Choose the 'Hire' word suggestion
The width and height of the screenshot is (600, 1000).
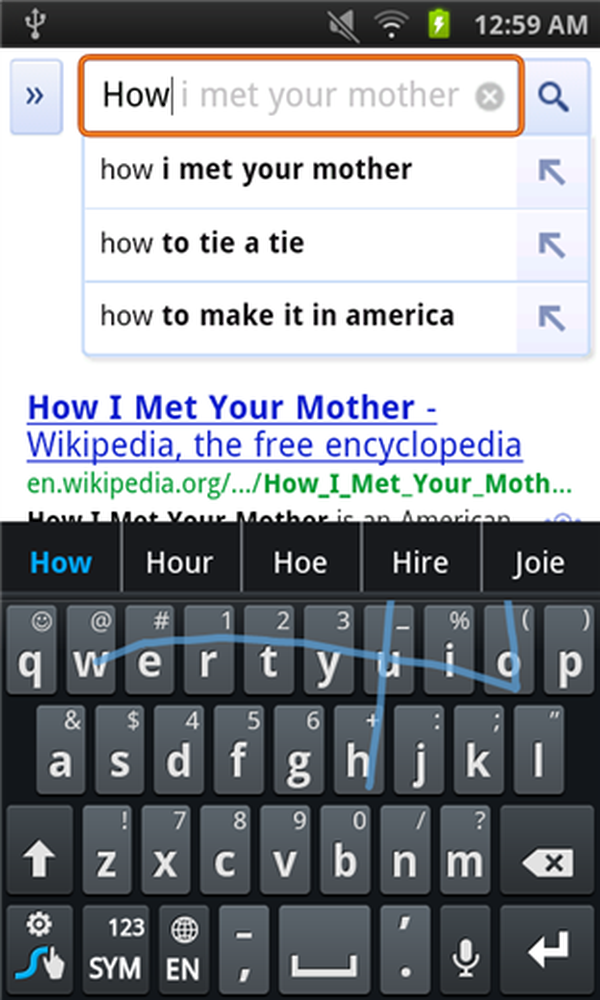click(x=420, y=562)
